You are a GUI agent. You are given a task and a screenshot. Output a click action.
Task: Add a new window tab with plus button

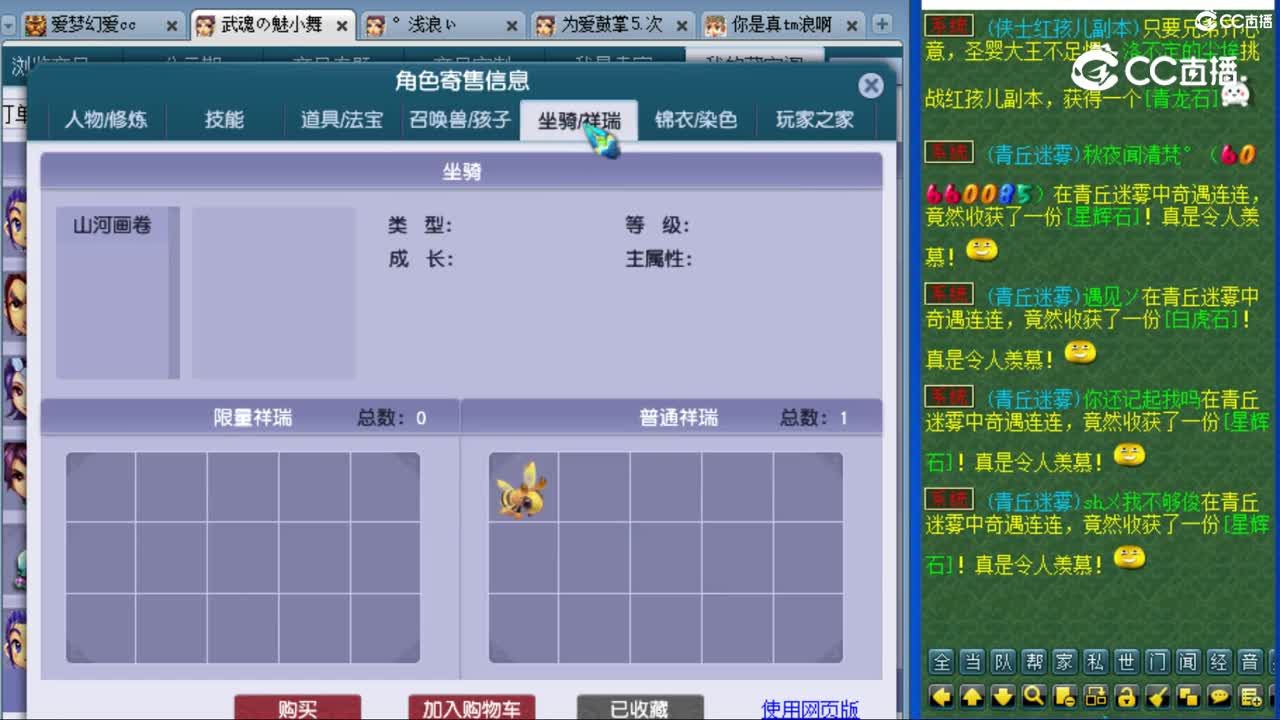882,24
